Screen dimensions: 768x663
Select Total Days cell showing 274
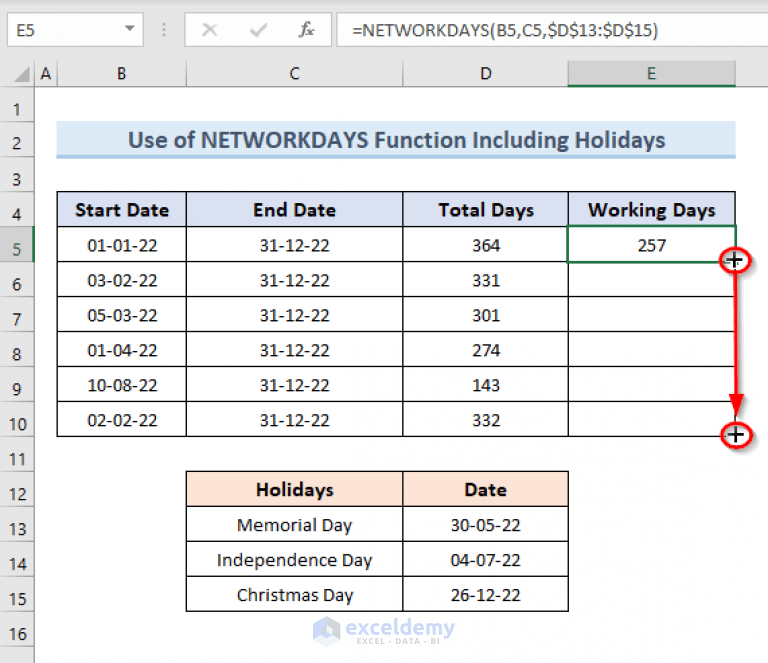point(485,350)
